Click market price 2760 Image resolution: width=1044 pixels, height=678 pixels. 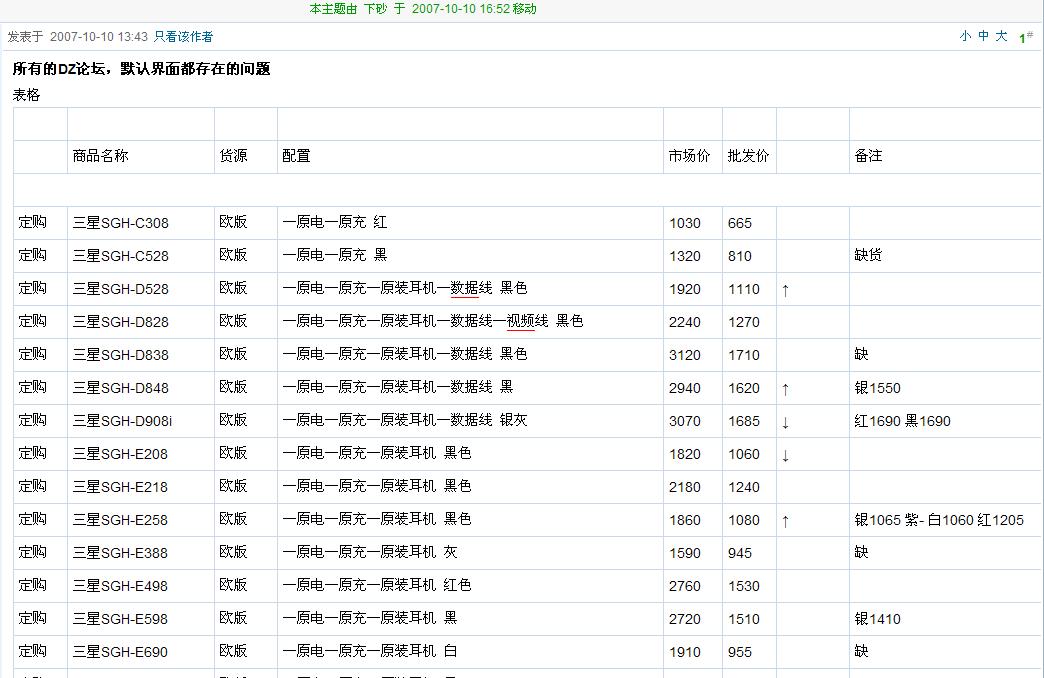coord(684,586)
